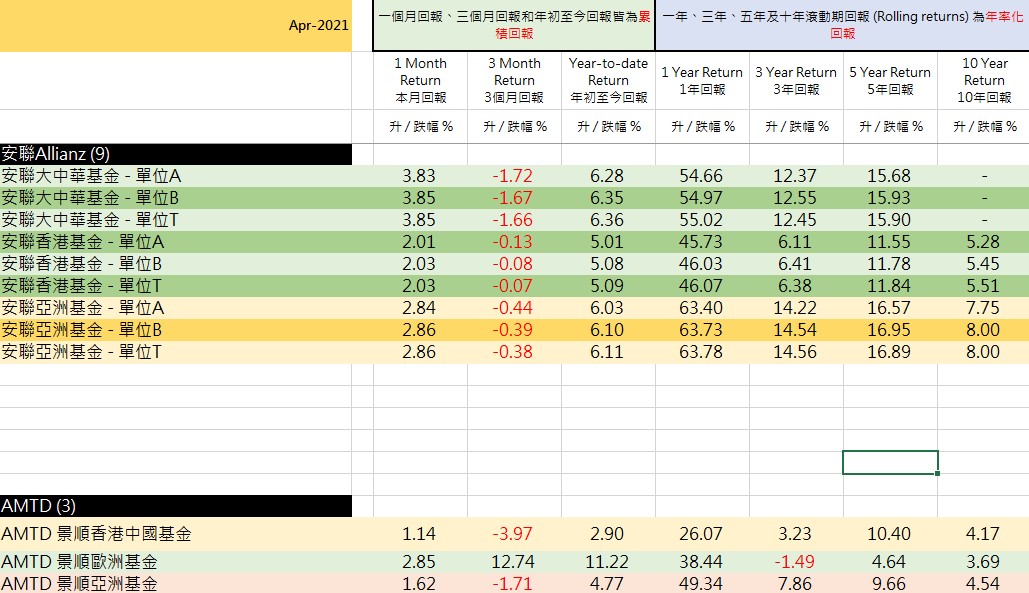Click the '3 Month Return 3個月回報' column header

tap(514, 81)
